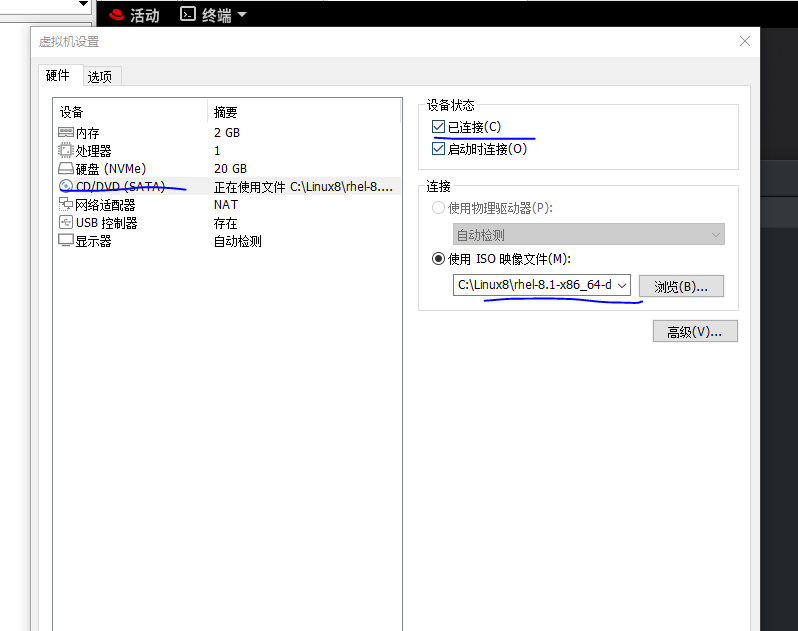Select the 内存 device row

click(227, 133)
